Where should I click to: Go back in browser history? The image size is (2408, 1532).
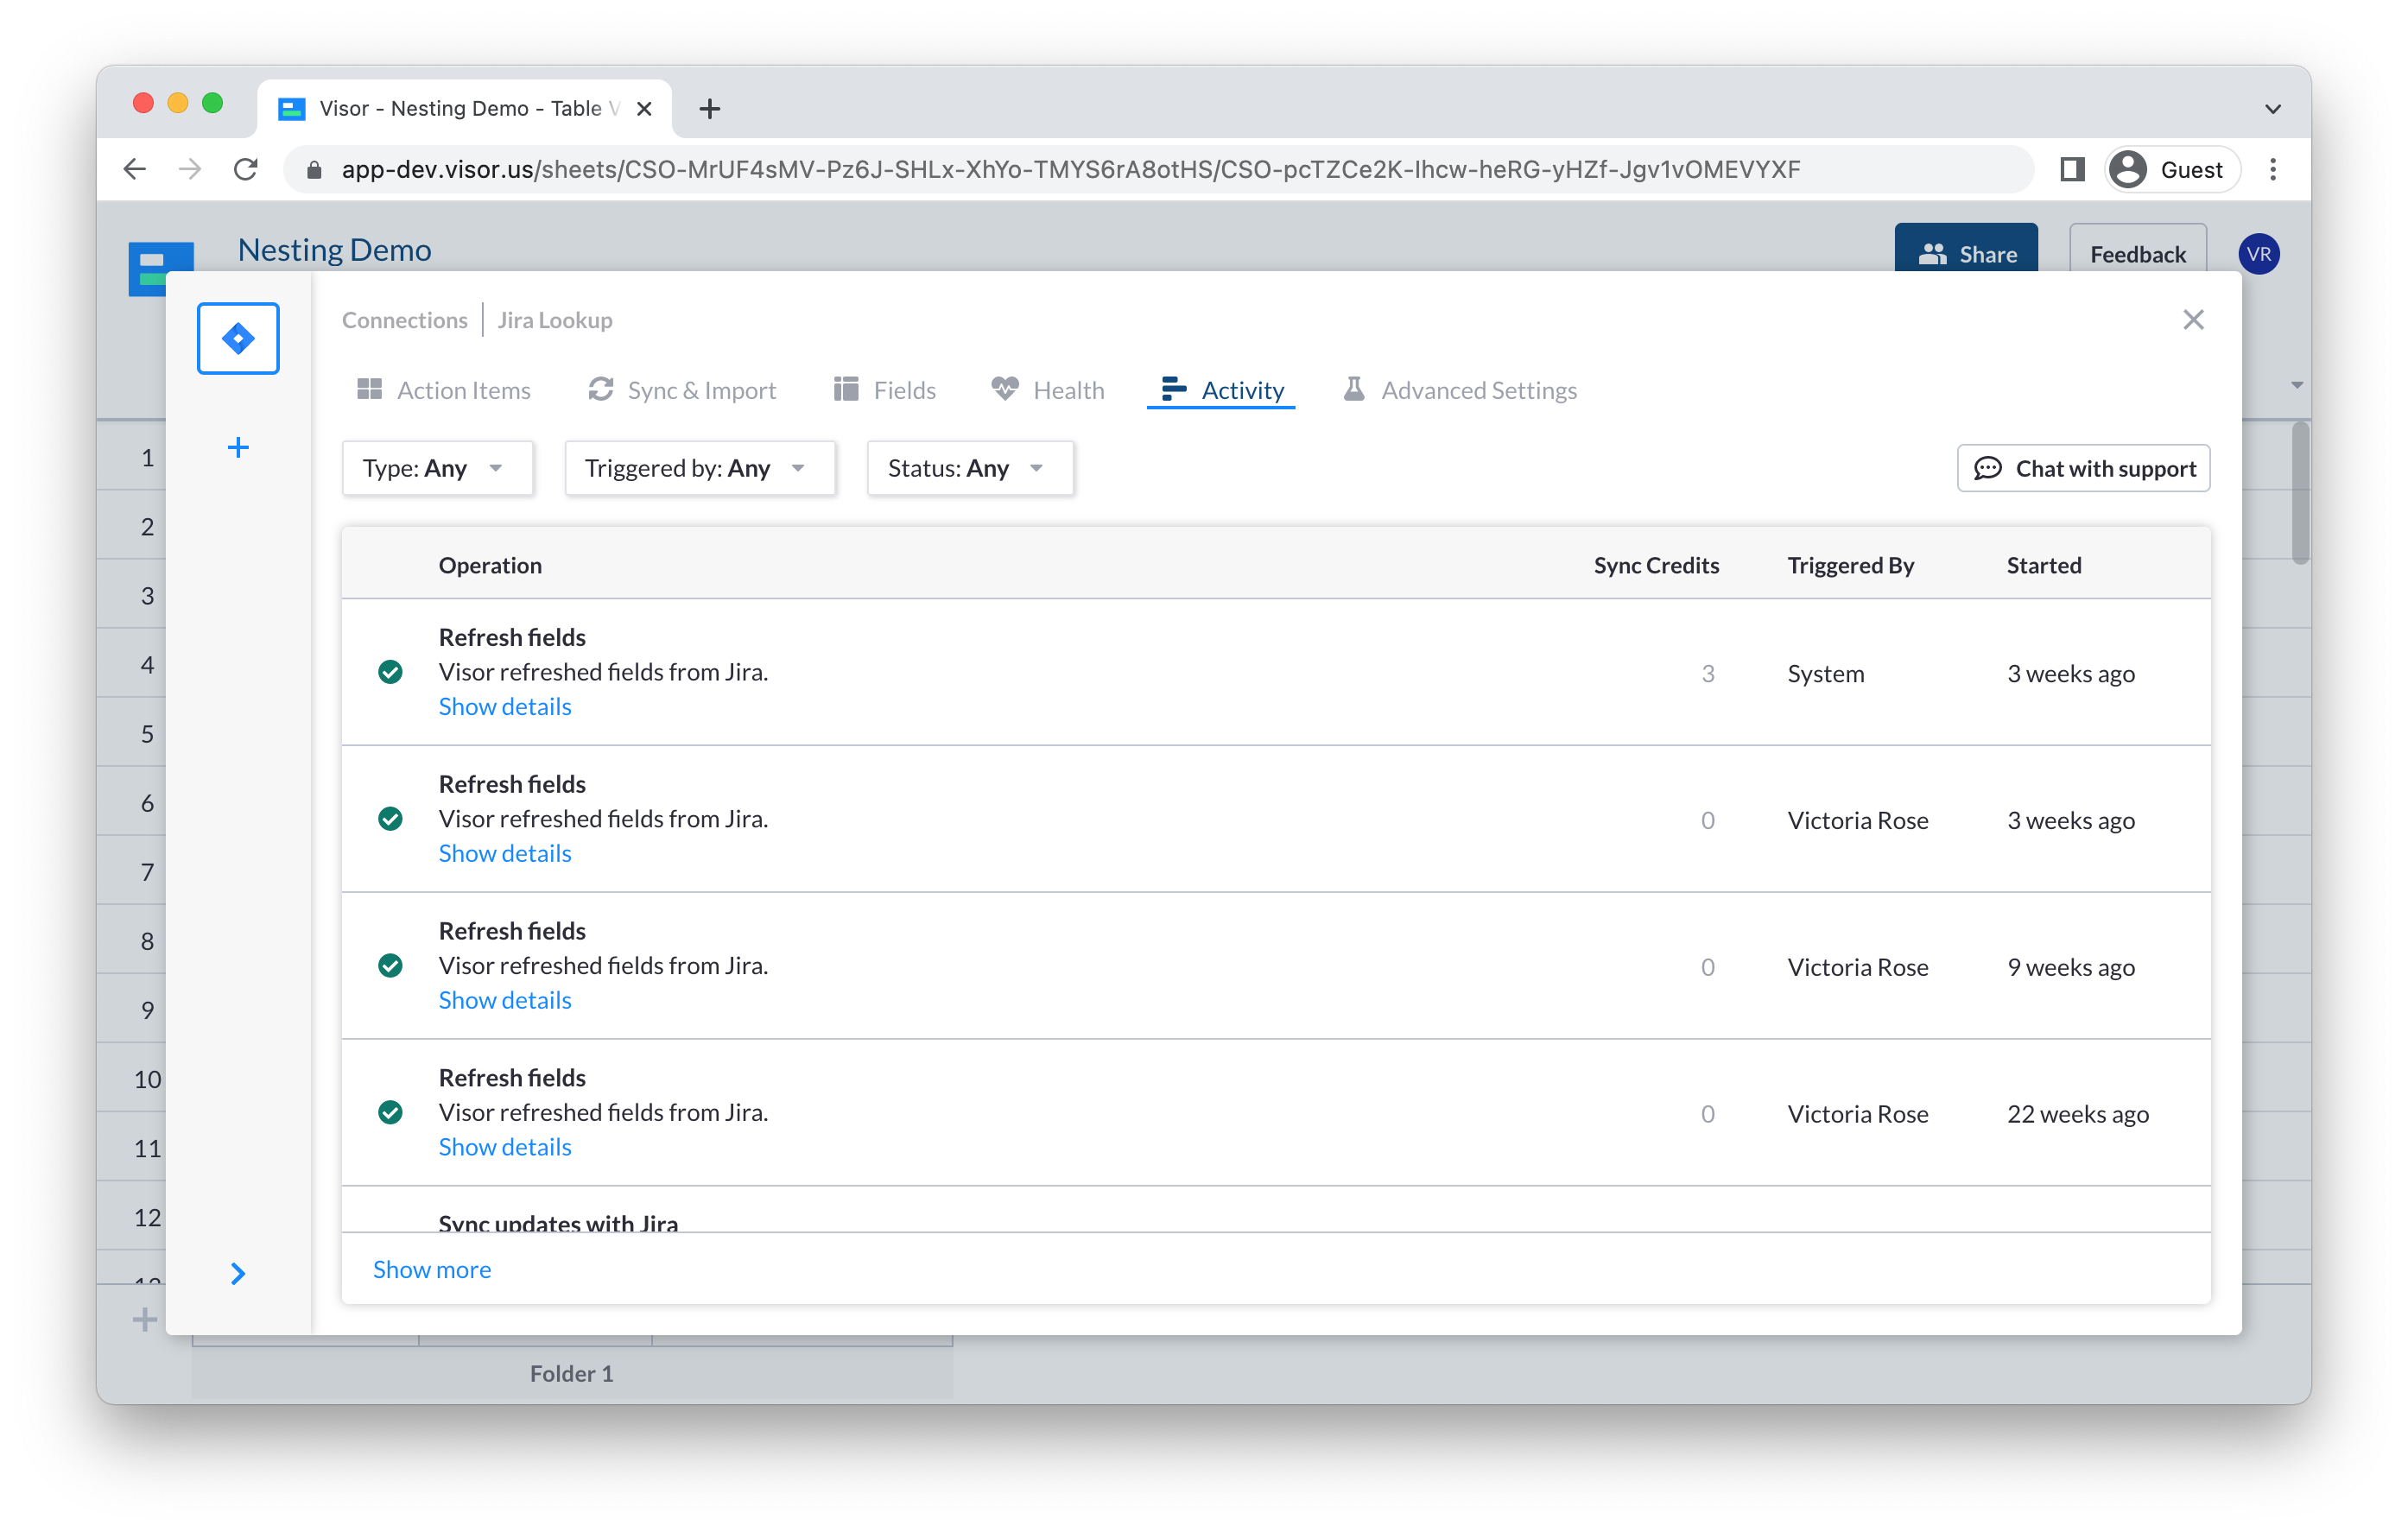[135, 169]
